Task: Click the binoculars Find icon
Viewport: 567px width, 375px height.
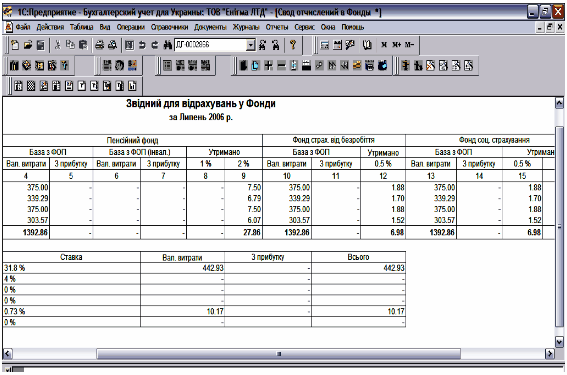Action: (x=167, y=45)
